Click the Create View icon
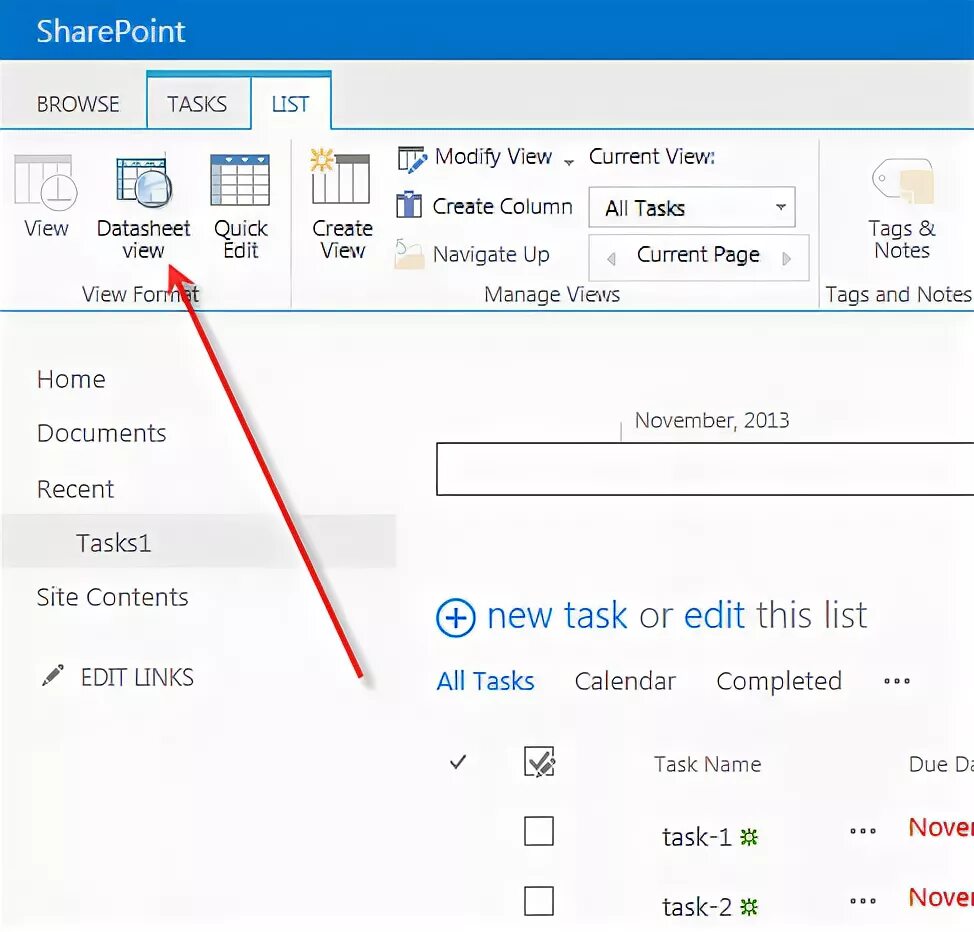This screenshot has height=932, width=974. click(x=342, y=178)
